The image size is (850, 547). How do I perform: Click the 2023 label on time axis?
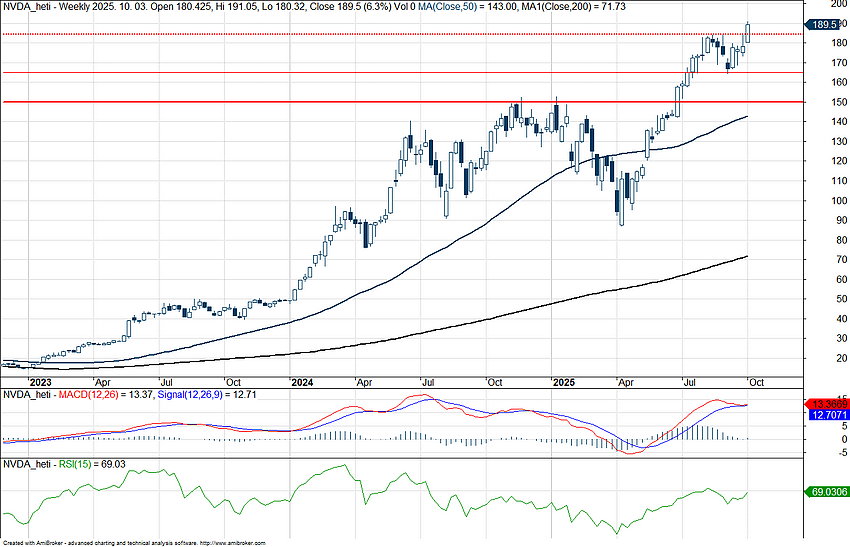(41, 382)
